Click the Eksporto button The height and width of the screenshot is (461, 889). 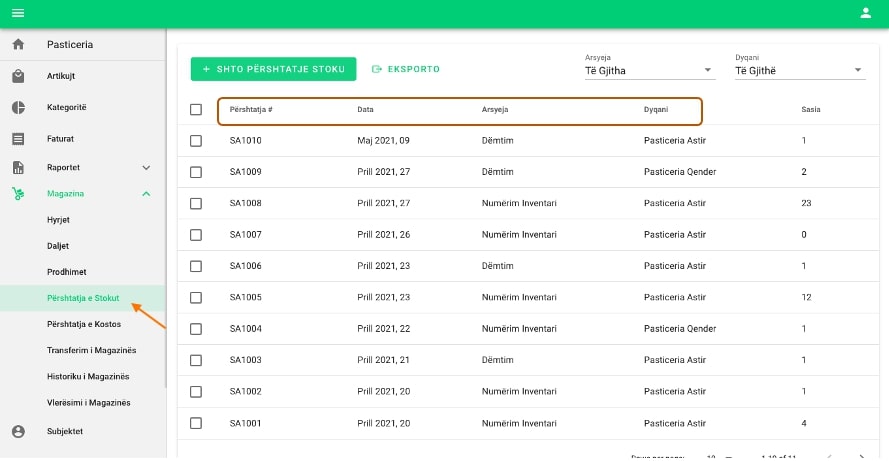point(405,69)
